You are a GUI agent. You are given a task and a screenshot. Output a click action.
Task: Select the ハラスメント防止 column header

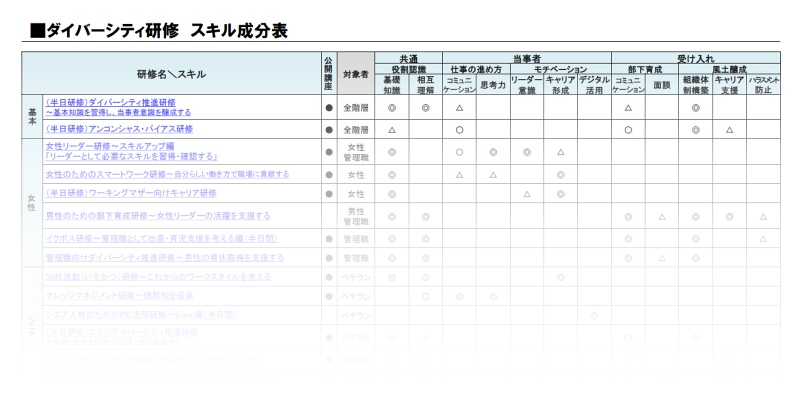(x=763, y=85)
